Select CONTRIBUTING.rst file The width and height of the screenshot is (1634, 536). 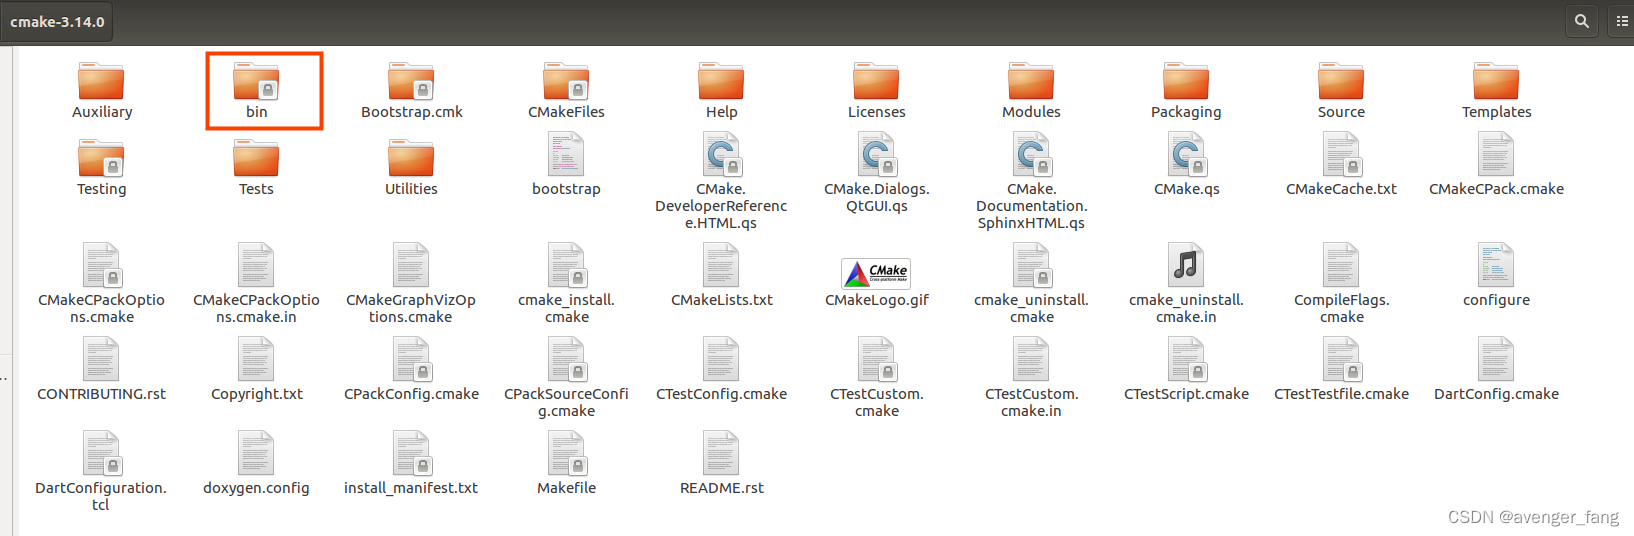tap(102, 369)
